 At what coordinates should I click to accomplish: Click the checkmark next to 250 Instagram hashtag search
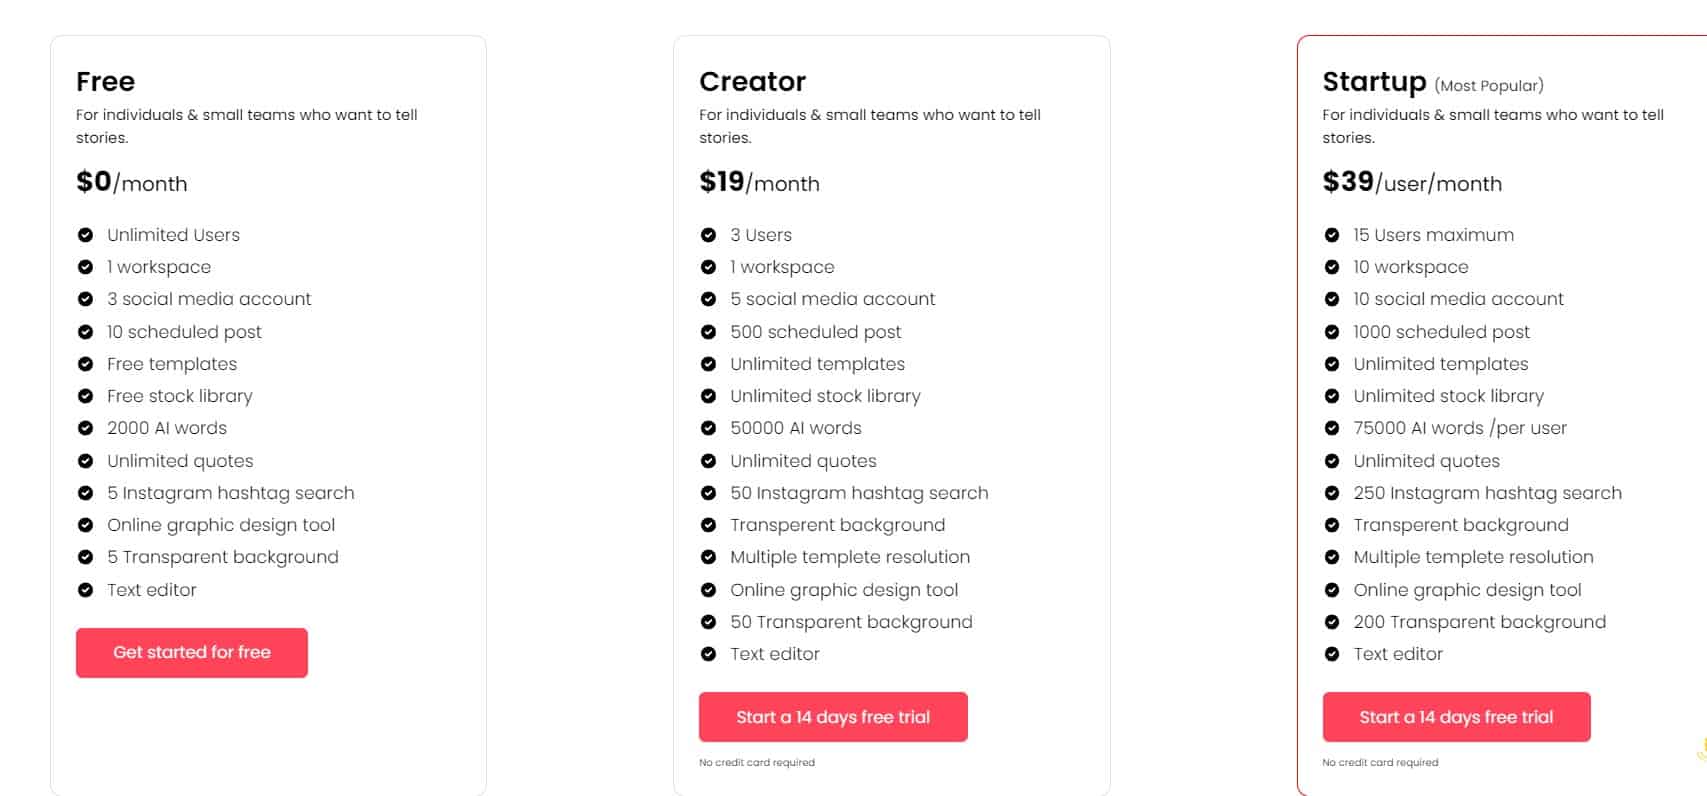[1333, 493]
